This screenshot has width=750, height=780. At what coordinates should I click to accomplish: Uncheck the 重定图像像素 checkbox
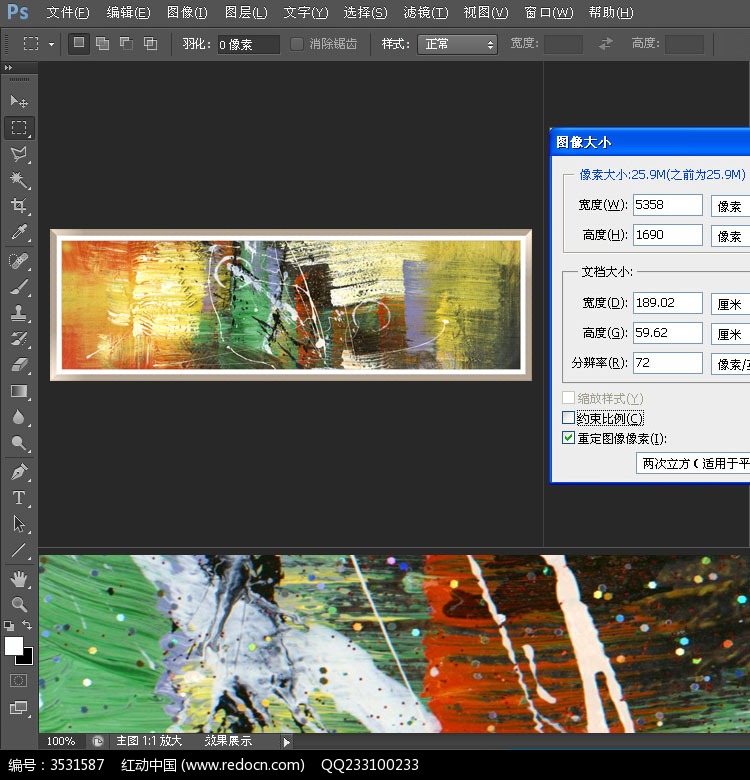569,438
